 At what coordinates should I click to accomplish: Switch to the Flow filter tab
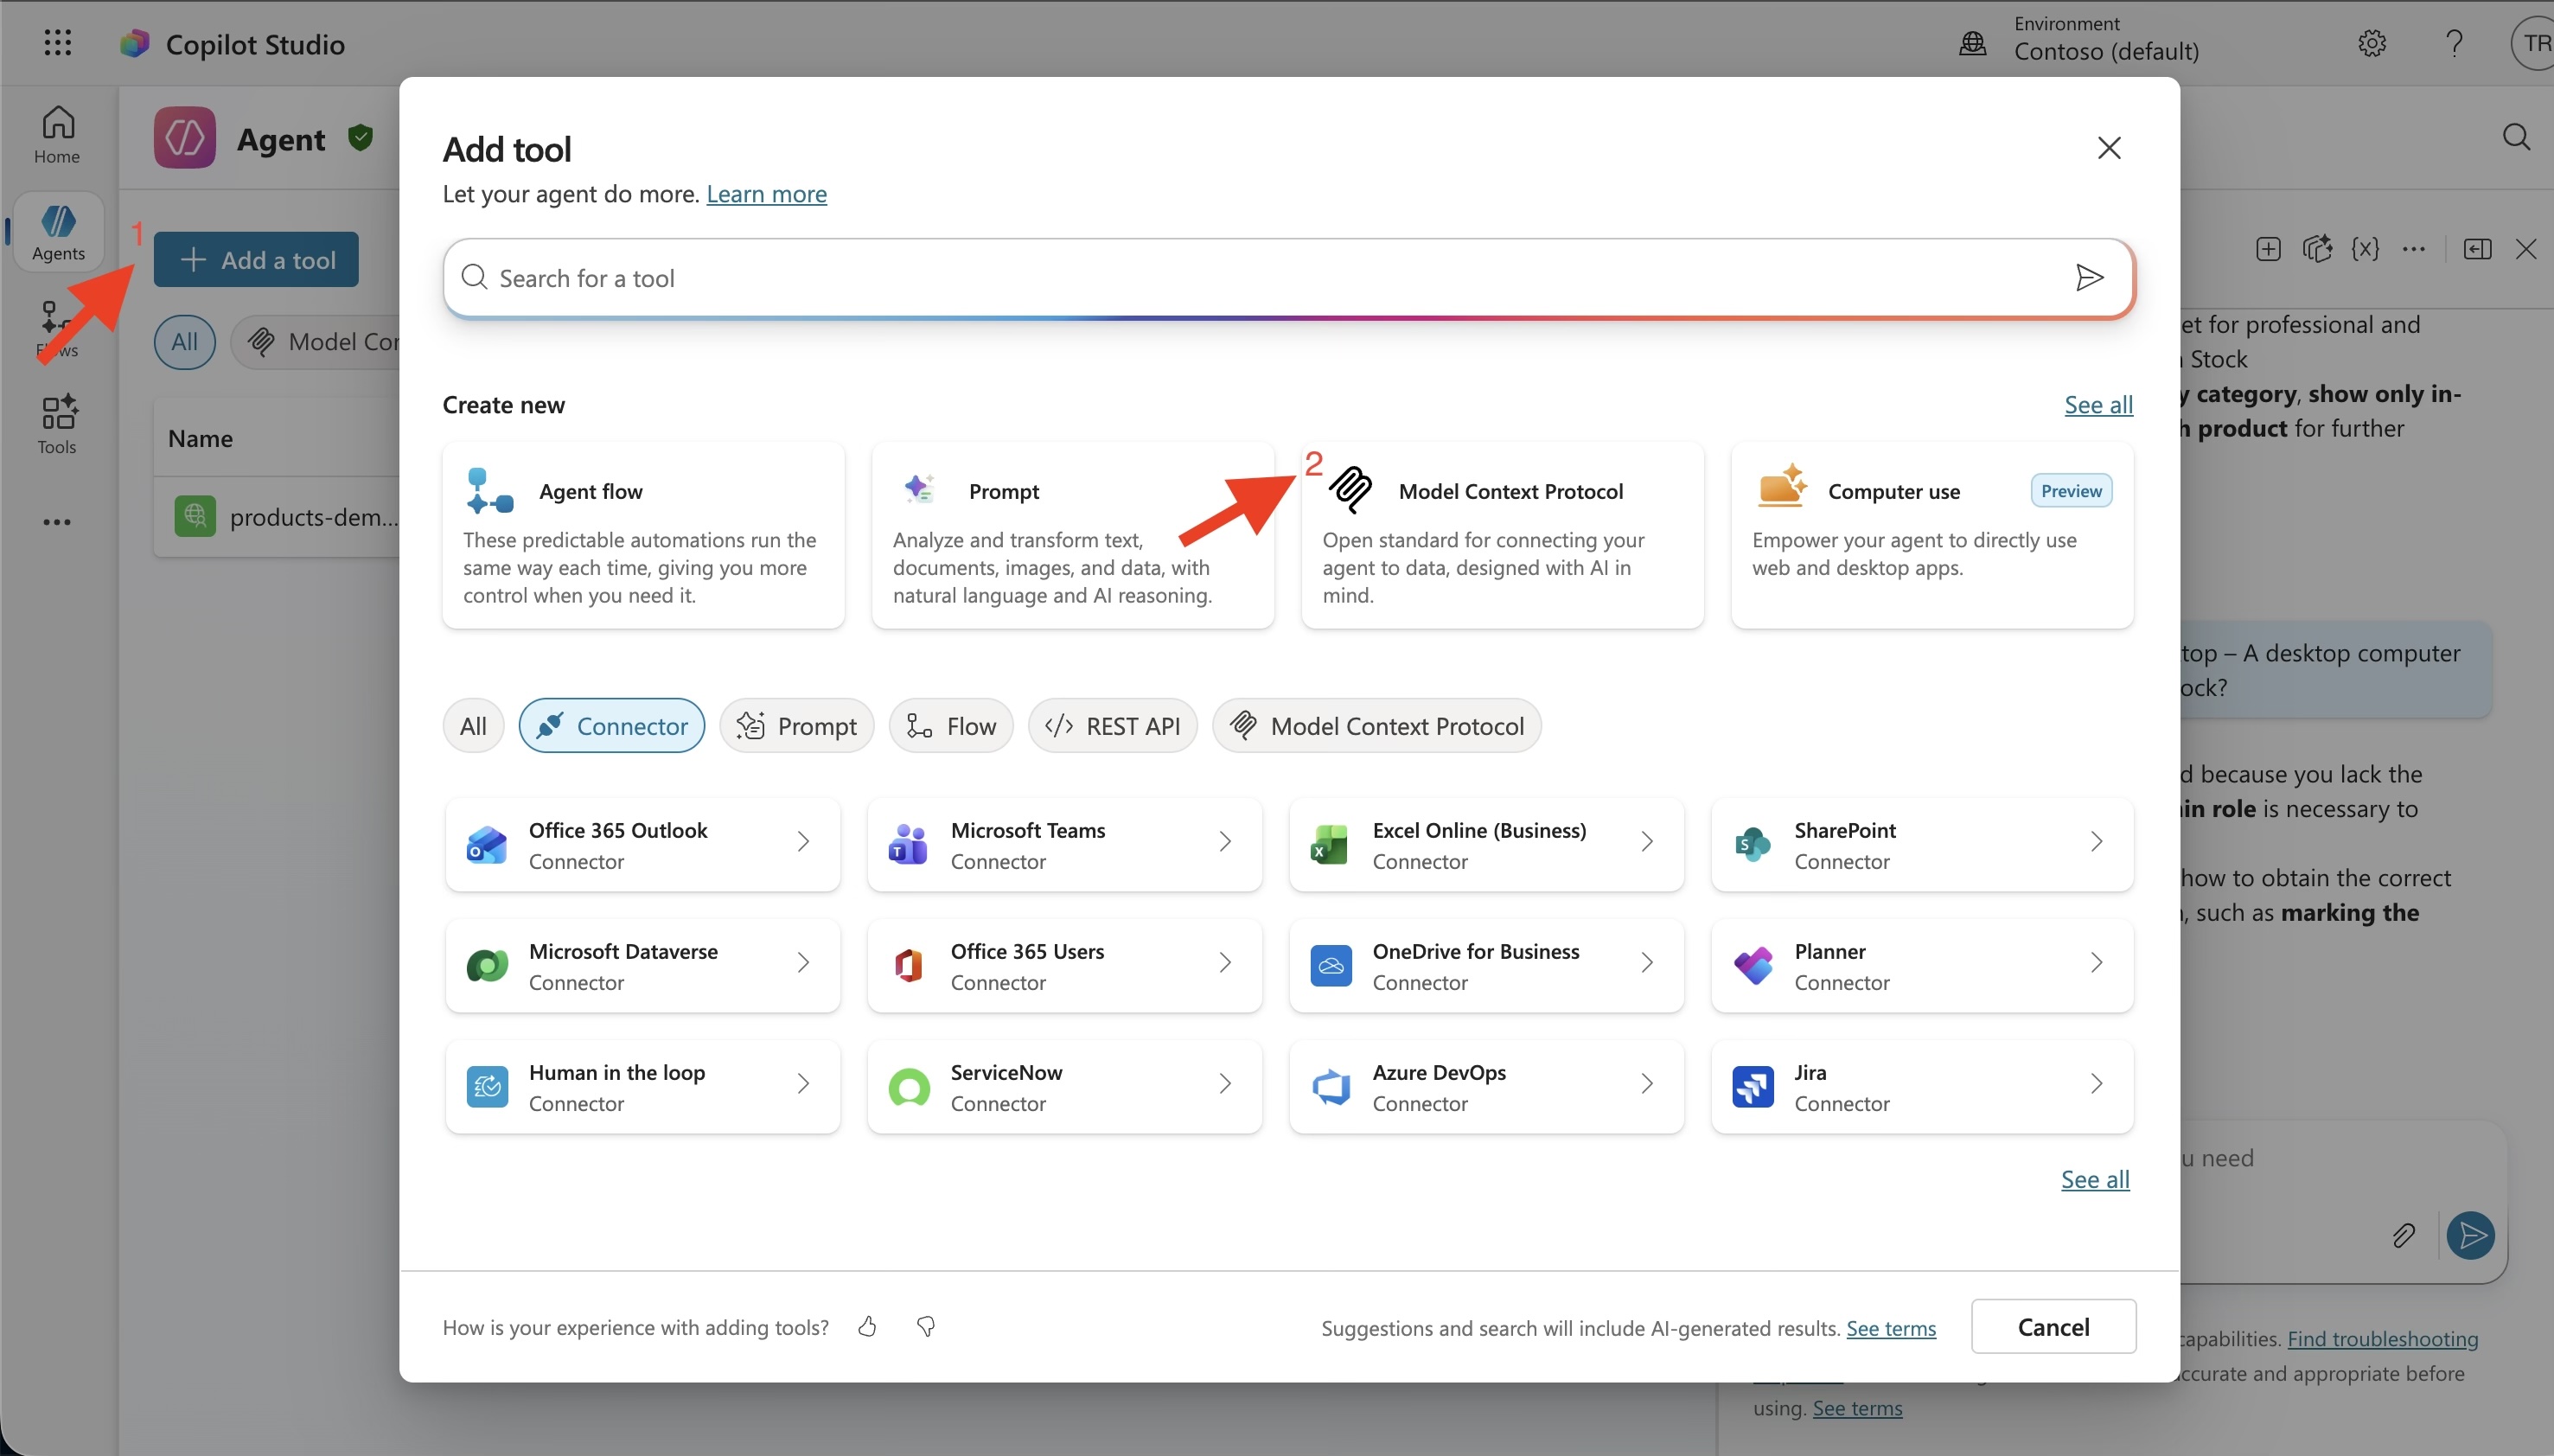tap(950, 726)
